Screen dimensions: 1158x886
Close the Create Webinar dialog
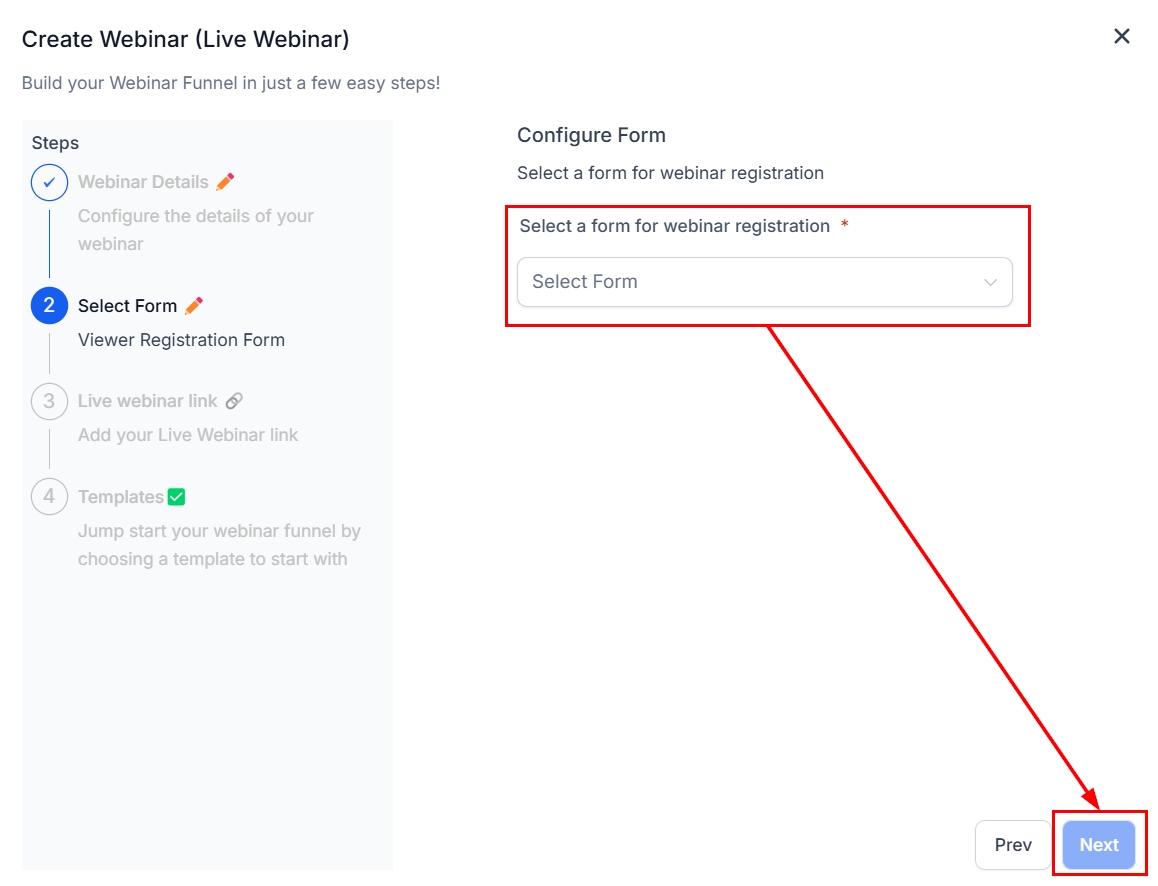pos(1122,37)
